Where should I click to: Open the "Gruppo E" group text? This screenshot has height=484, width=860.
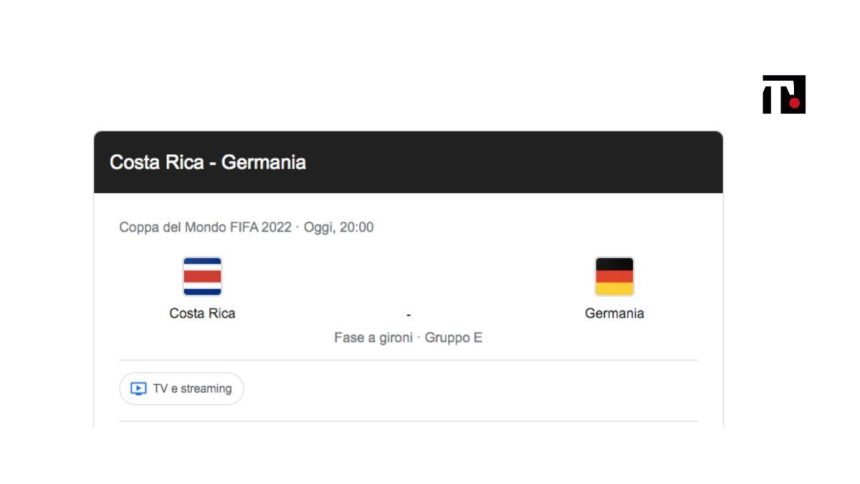(453, 338)
